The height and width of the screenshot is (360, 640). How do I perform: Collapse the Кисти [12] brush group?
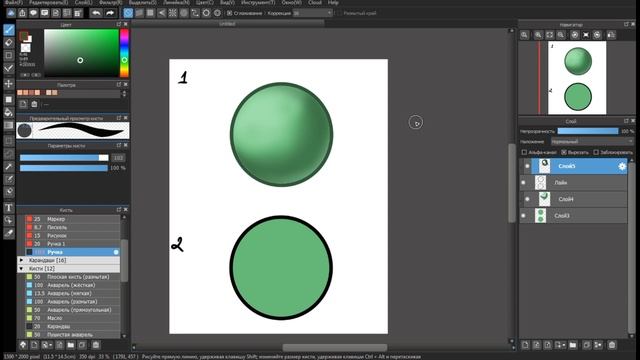coord(22,269)
